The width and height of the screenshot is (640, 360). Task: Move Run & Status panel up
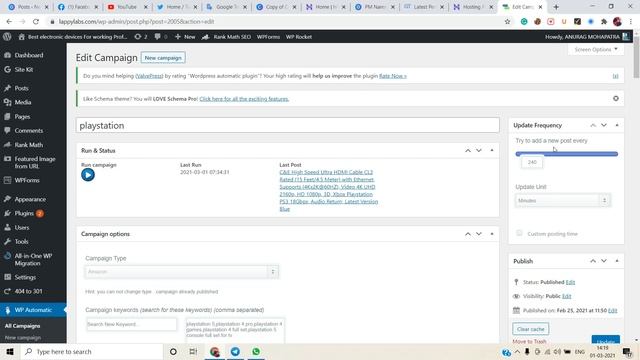(x=468, y=151)
